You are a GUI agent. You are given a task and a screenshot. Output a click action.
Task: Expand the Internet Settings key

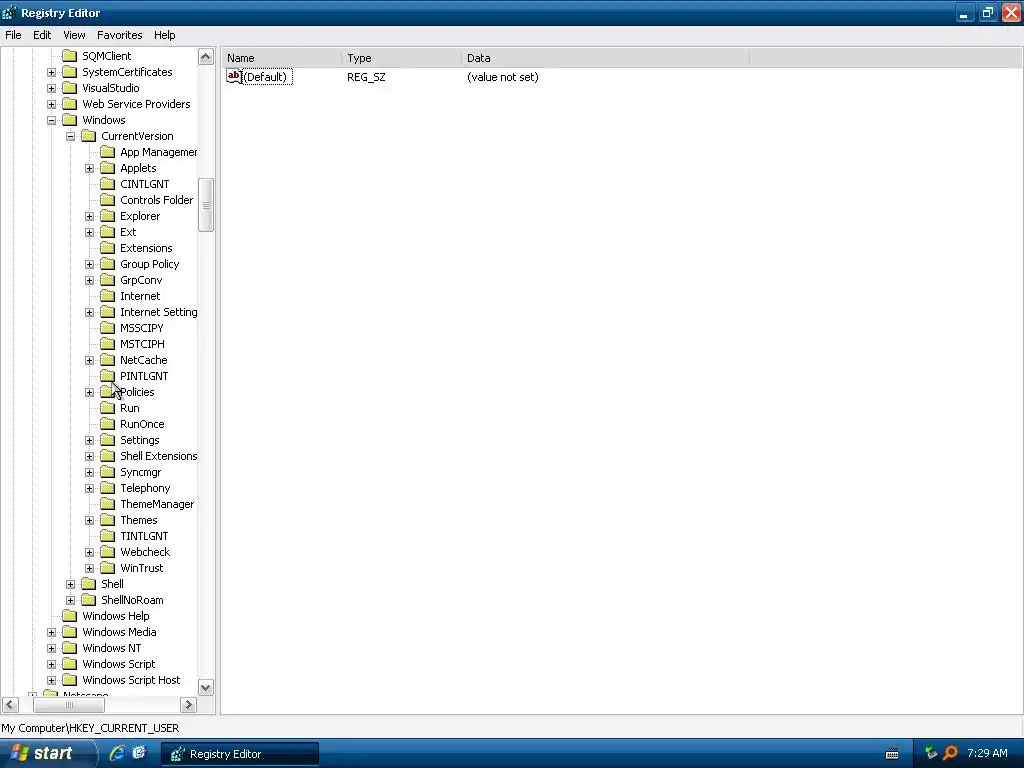[89, 312]
